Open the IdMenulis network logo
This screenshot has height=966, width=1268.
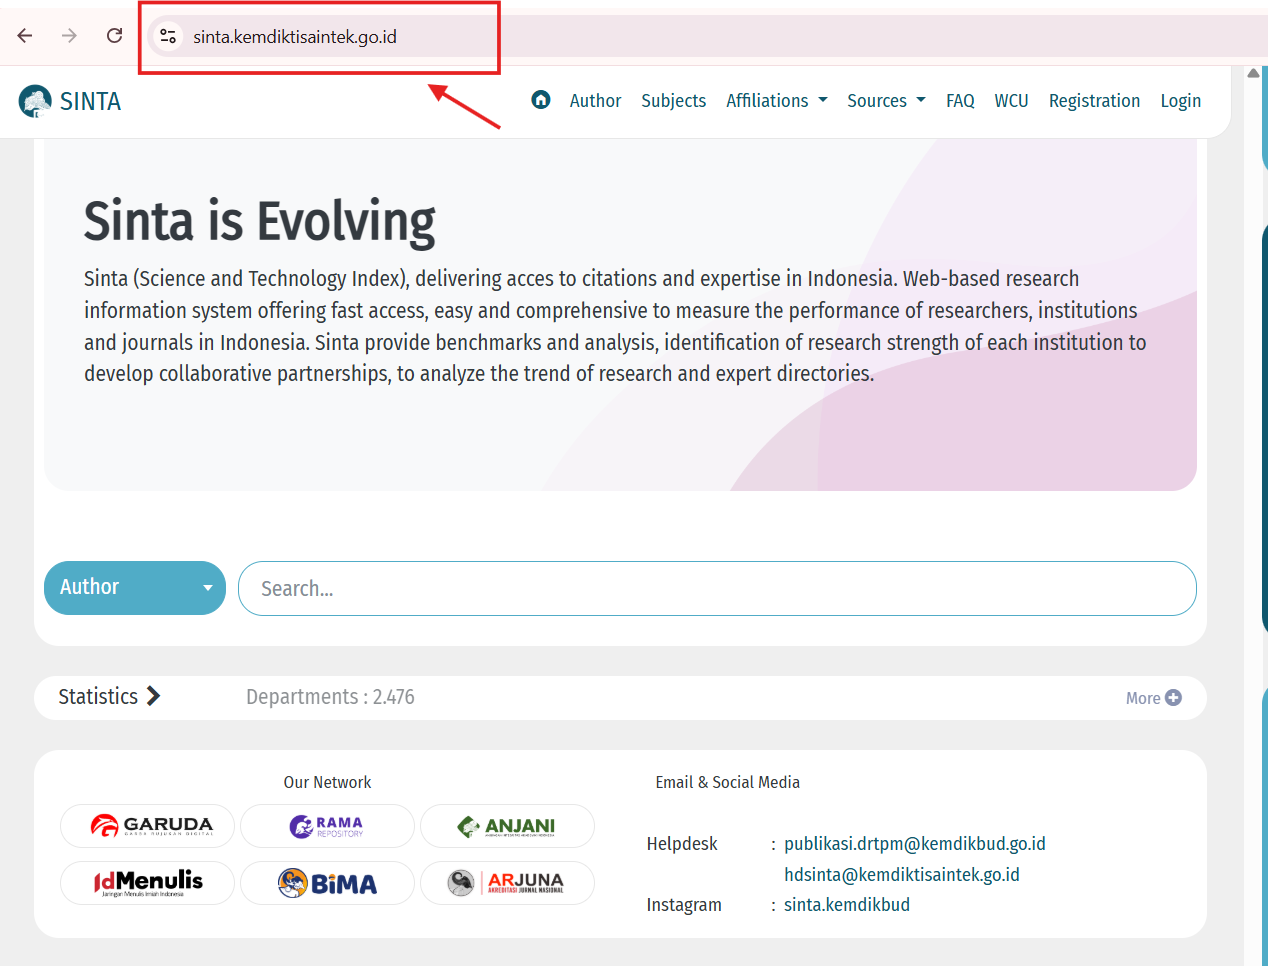pos(148,883)
